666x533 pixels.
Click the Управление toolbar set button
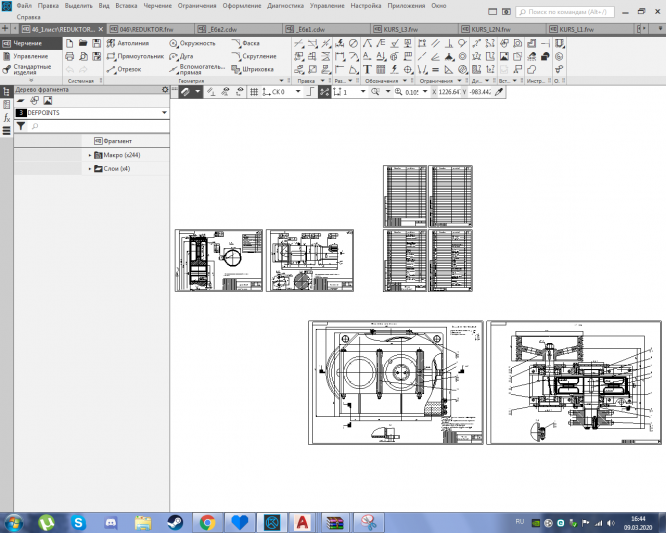tap(28, 56)
